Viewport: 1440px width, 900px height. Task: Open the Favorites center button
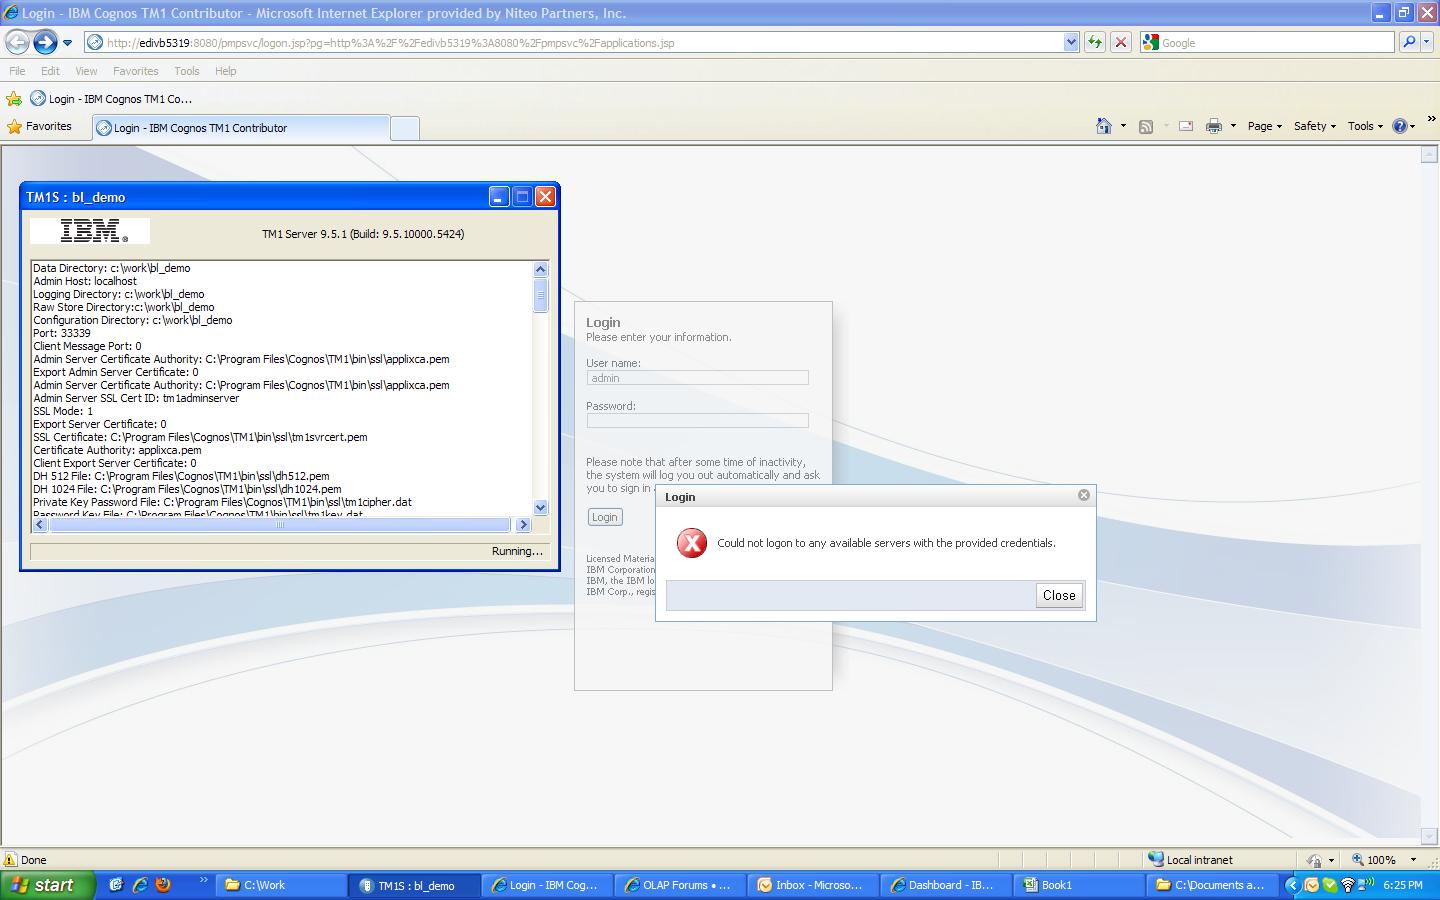point(40,127)
